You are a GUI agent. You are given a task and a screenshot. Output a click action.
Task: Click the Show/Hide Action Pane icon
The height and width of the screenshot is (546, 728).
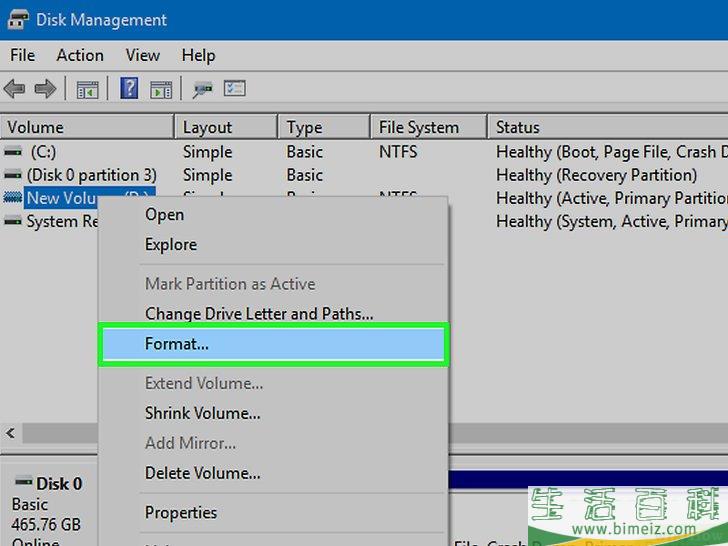160,89
